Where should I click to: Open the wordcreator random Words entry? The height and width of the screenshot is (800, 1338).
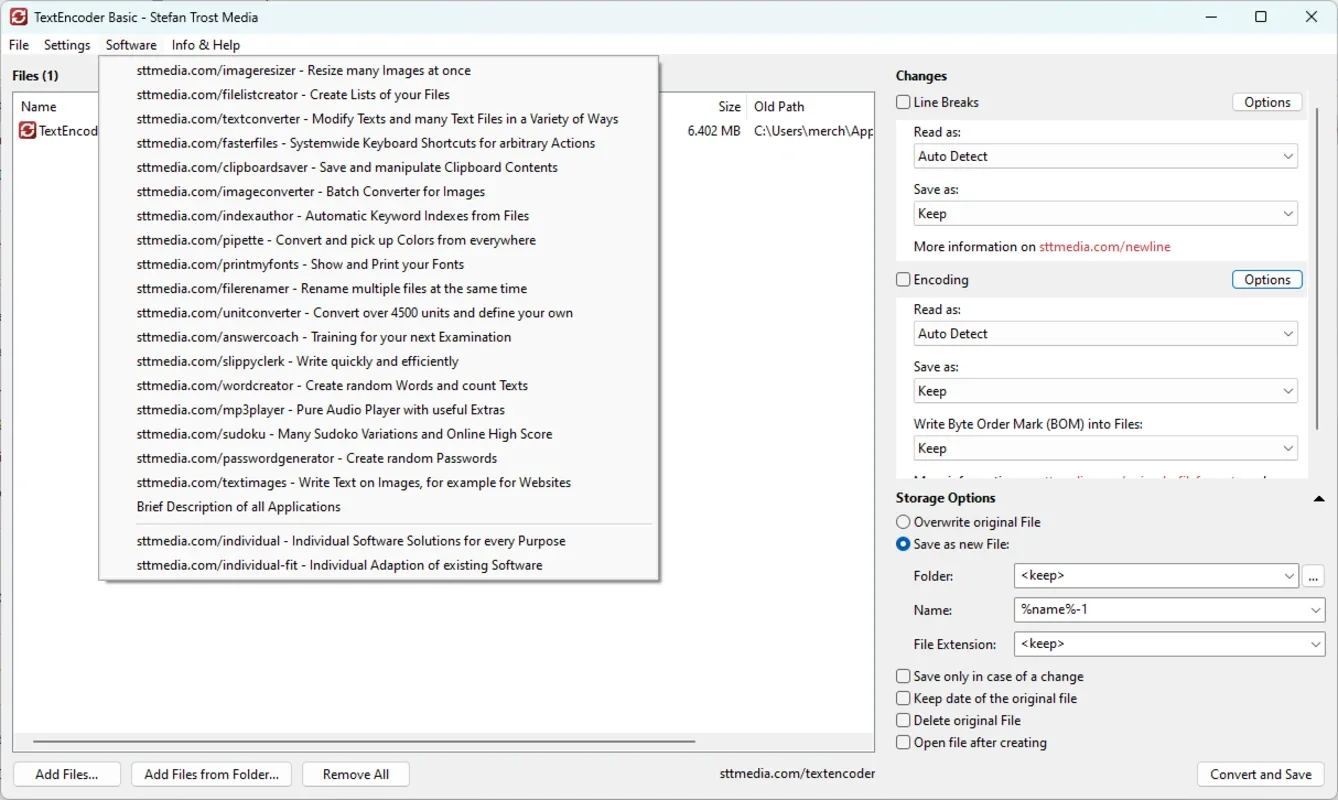[x=378, y=385]
